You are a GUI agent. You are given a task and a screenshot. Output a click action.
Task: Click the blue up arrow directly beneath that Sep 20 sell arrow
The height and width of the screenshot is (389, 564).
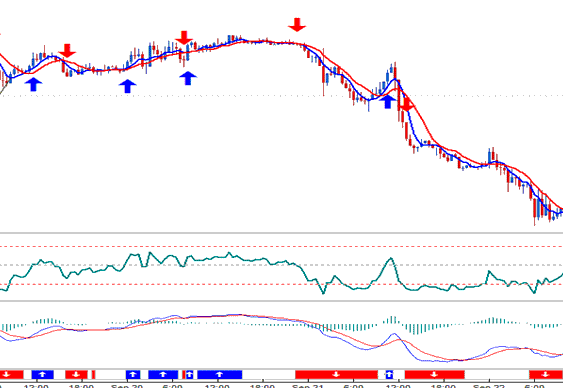[x=188, y=78]
